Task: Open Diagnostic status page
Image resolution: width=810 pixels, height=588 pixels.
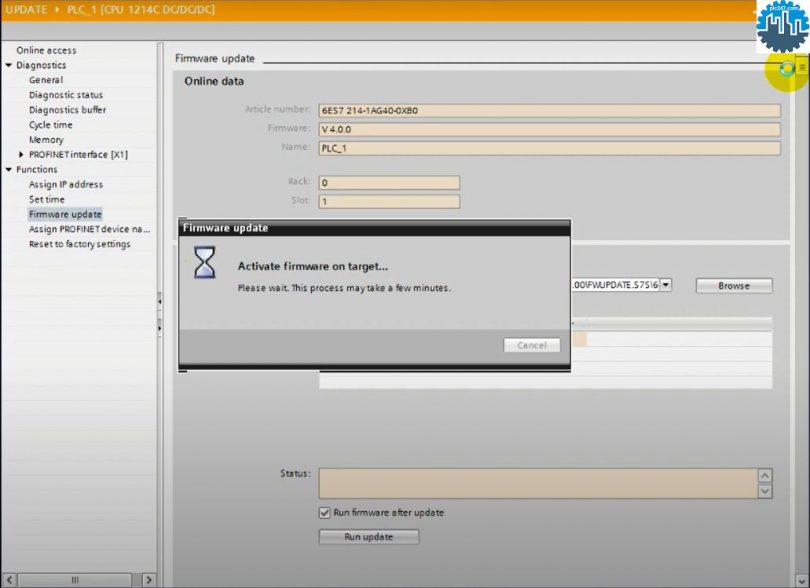Action: (66, 95)
